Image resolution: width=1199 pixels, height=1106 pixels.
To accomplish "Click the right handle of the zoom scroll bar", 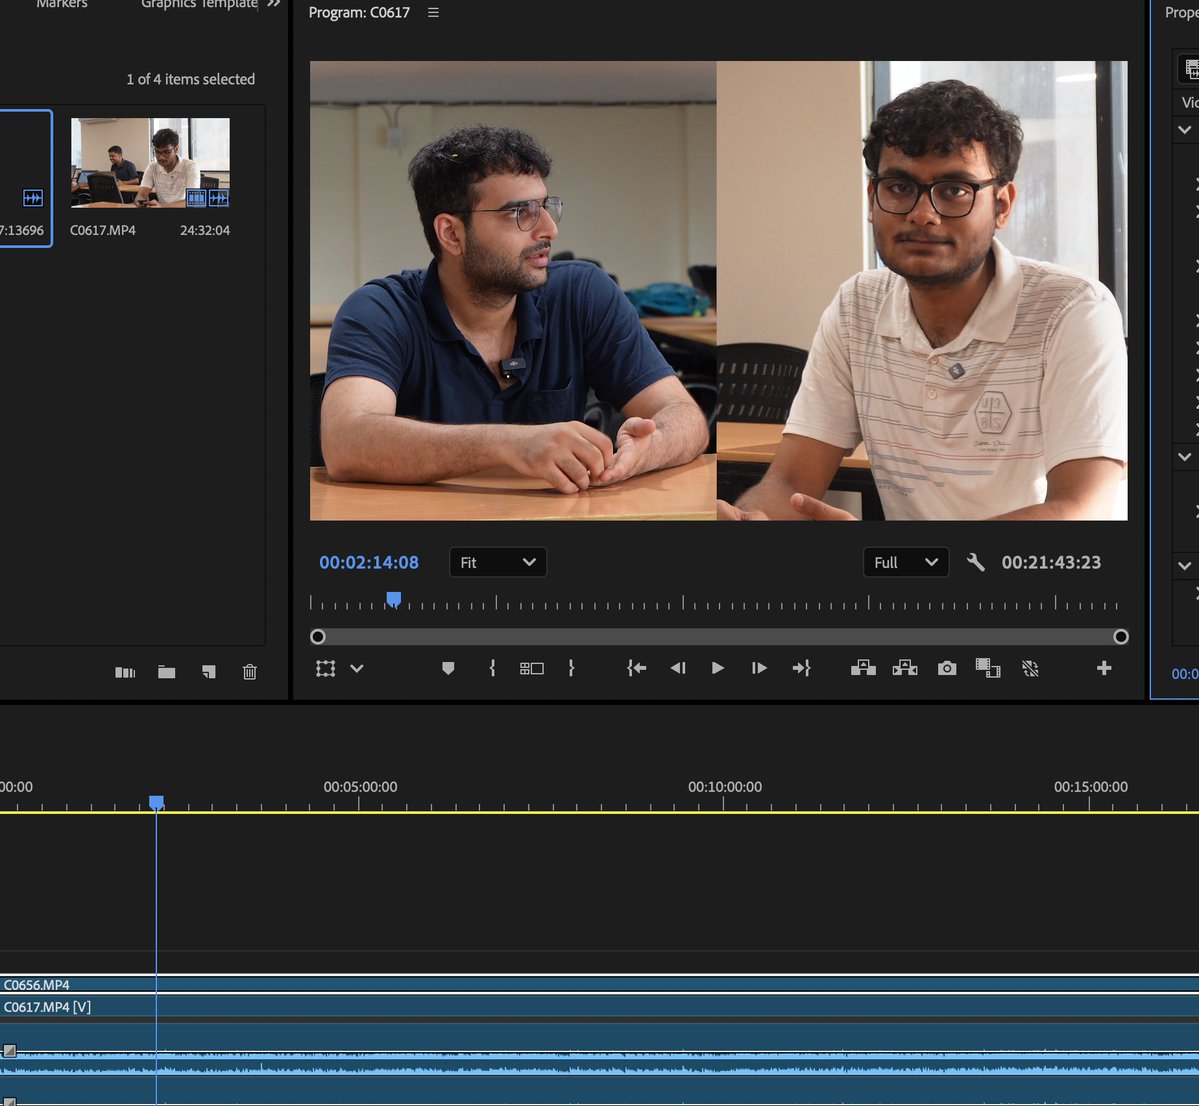I will coord(1120,636).
